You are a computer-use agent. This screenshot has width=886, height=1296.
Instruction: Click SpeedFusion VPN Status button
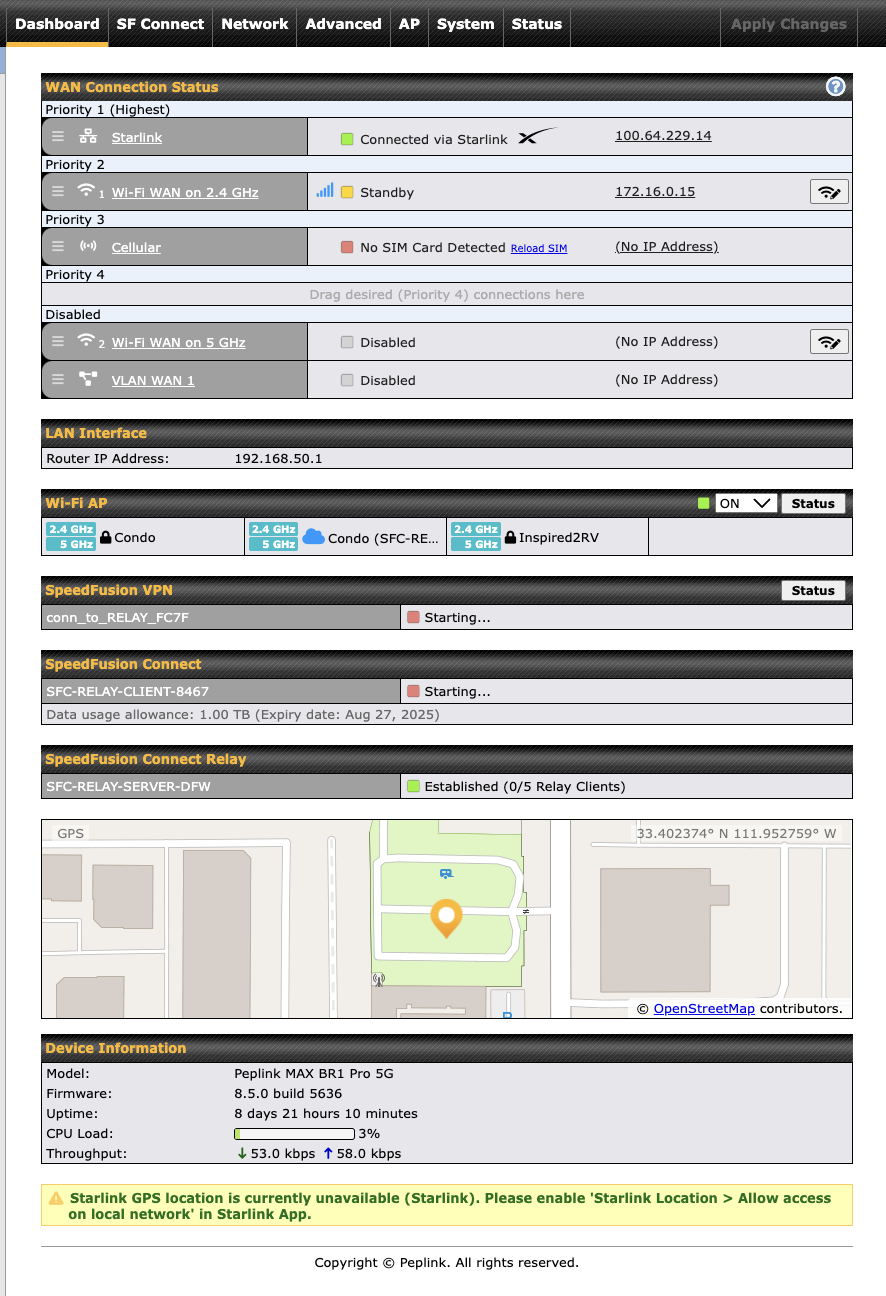(x=812, y=590)
